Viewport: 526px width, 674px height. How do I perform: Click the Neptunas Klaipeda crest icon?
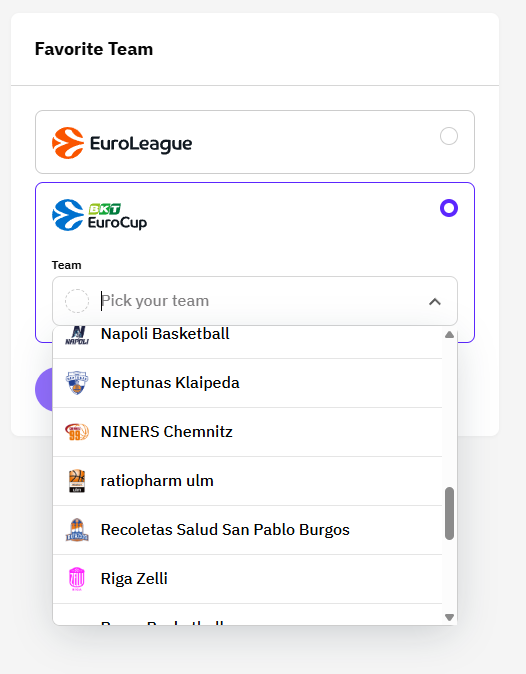[77, 383]
